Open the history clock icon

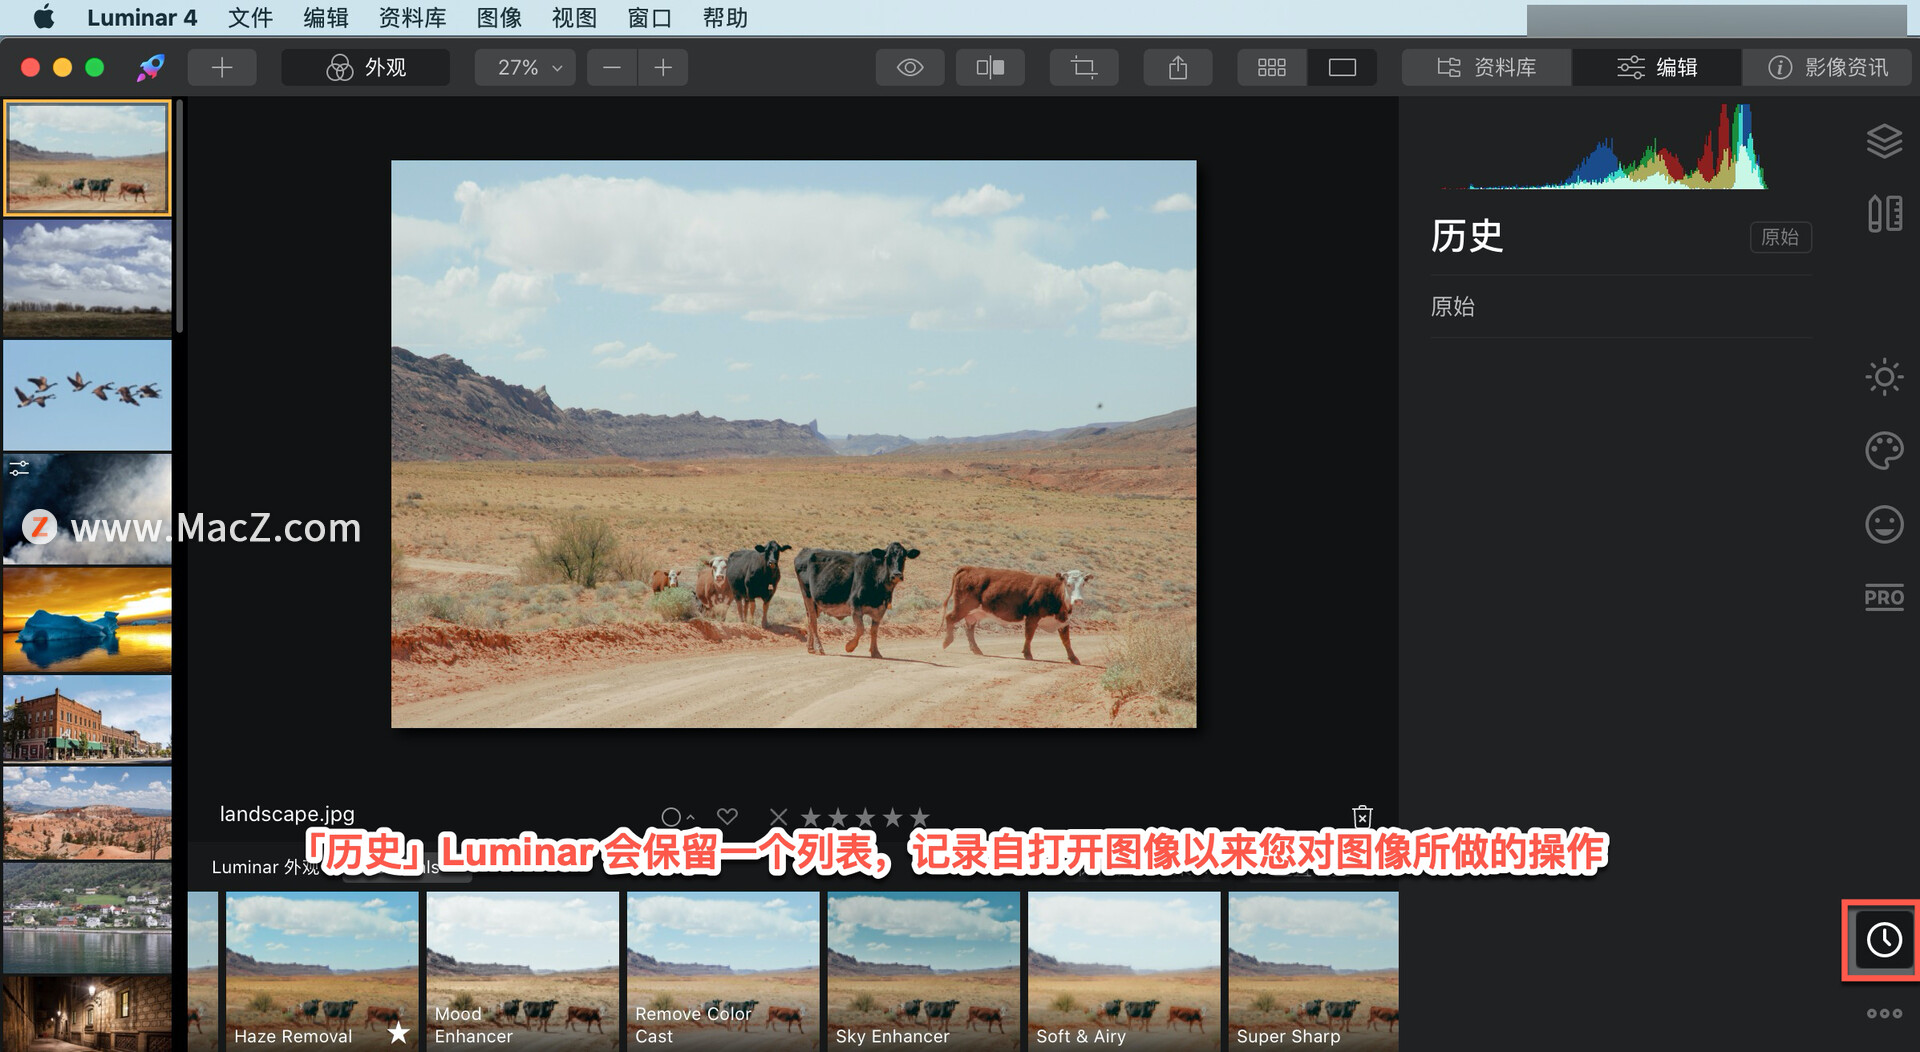pos(1884,939)
